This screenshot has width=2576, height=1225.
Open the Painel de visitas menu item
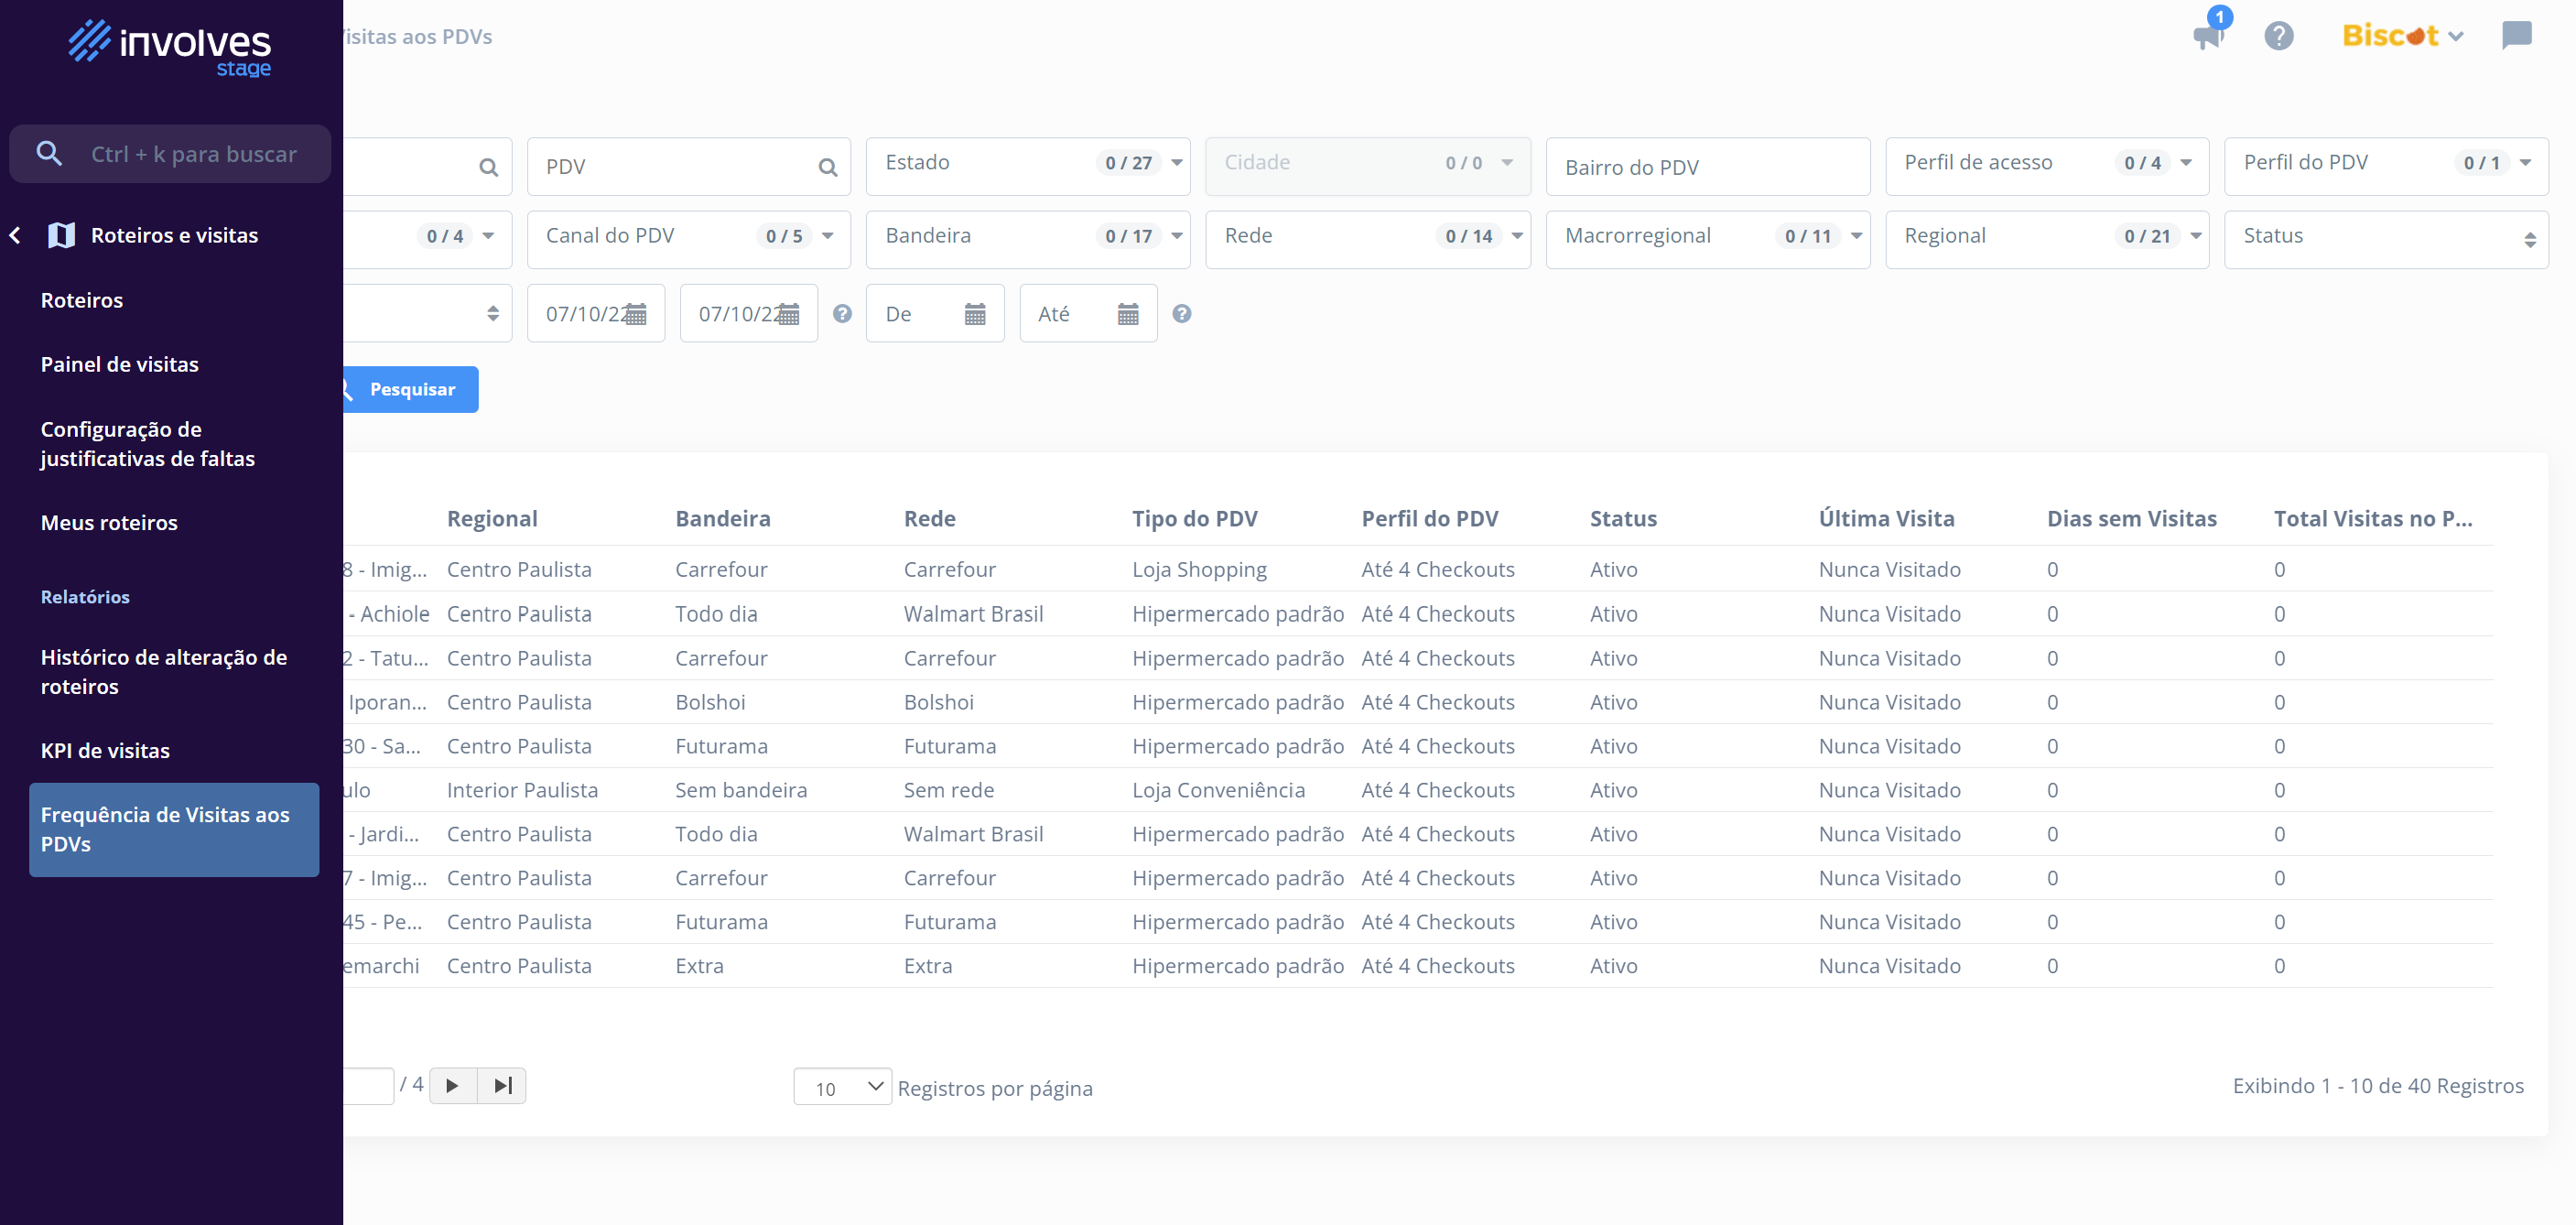120,364
